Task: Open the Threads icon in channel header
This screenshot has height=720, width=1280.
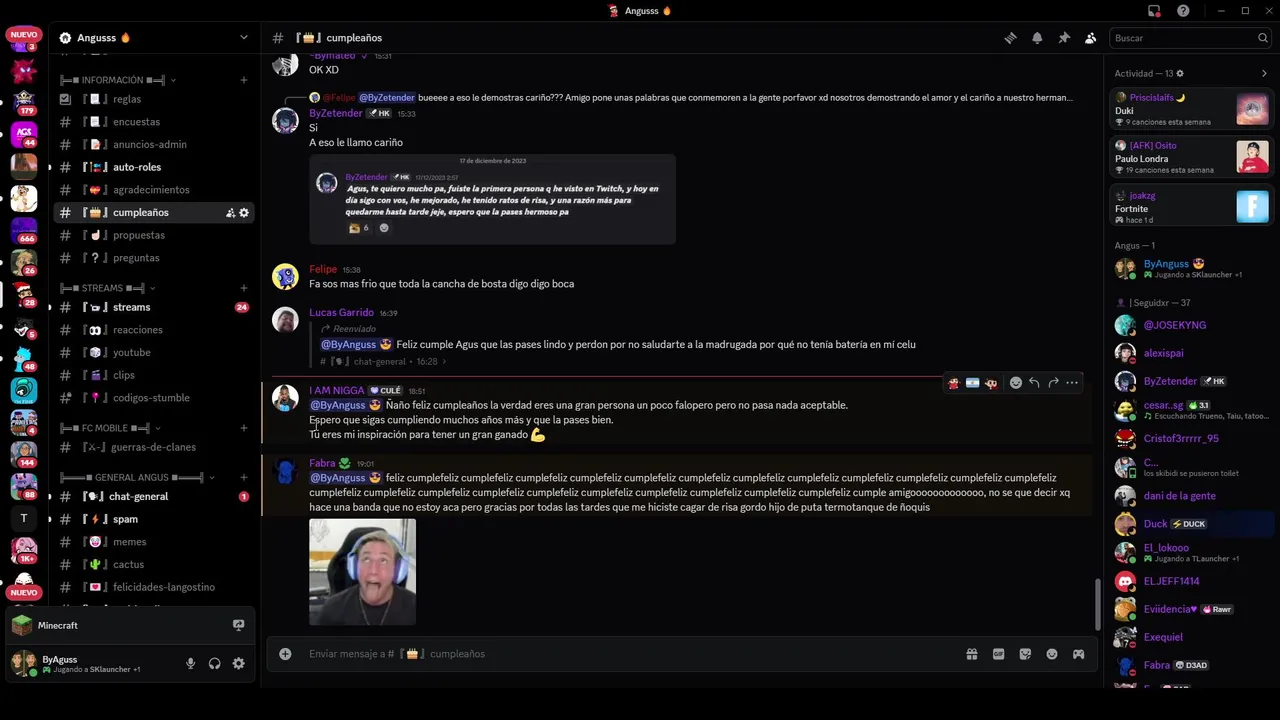Action: [x=1010, y=38]
